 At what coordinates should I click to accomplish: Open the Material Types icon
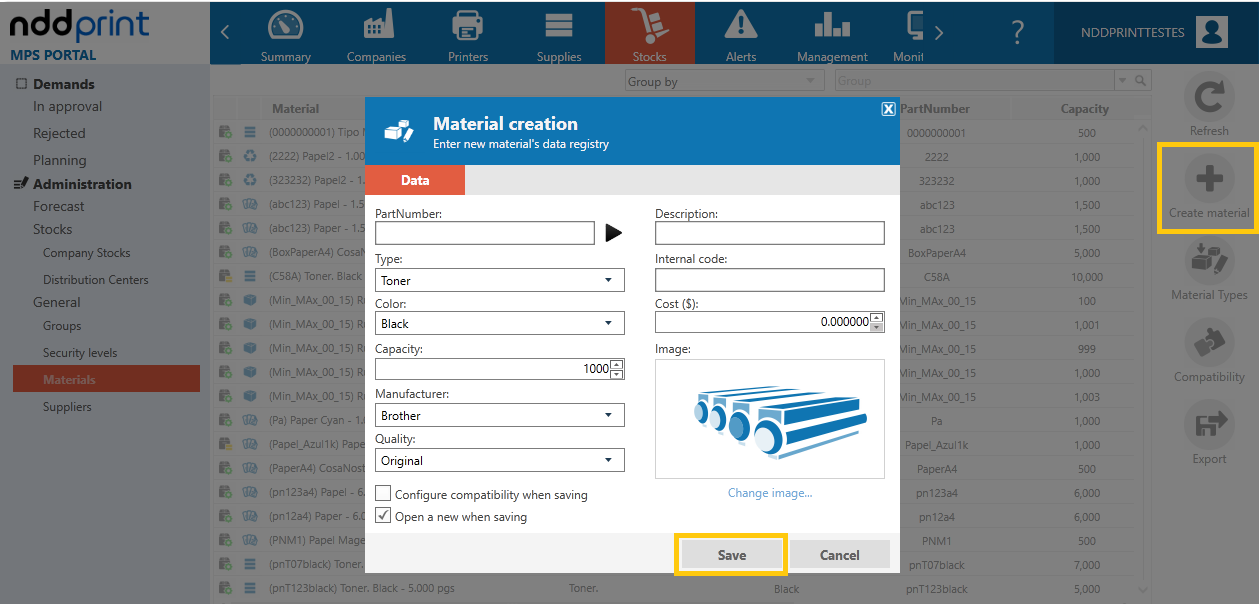point(1209,261)
